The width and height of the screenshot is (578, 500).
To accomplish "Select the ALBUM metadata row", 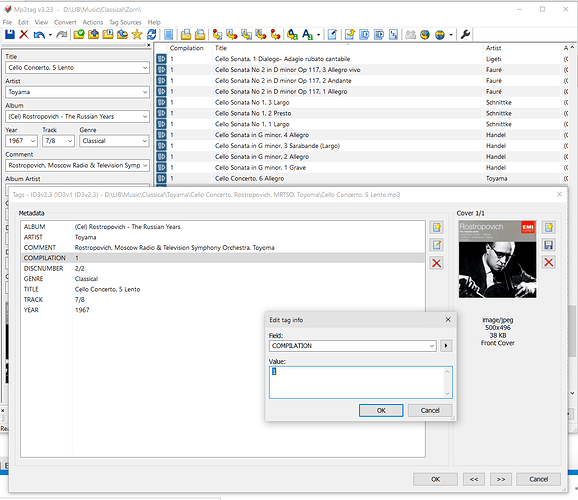I will click(x=223, y=227).
